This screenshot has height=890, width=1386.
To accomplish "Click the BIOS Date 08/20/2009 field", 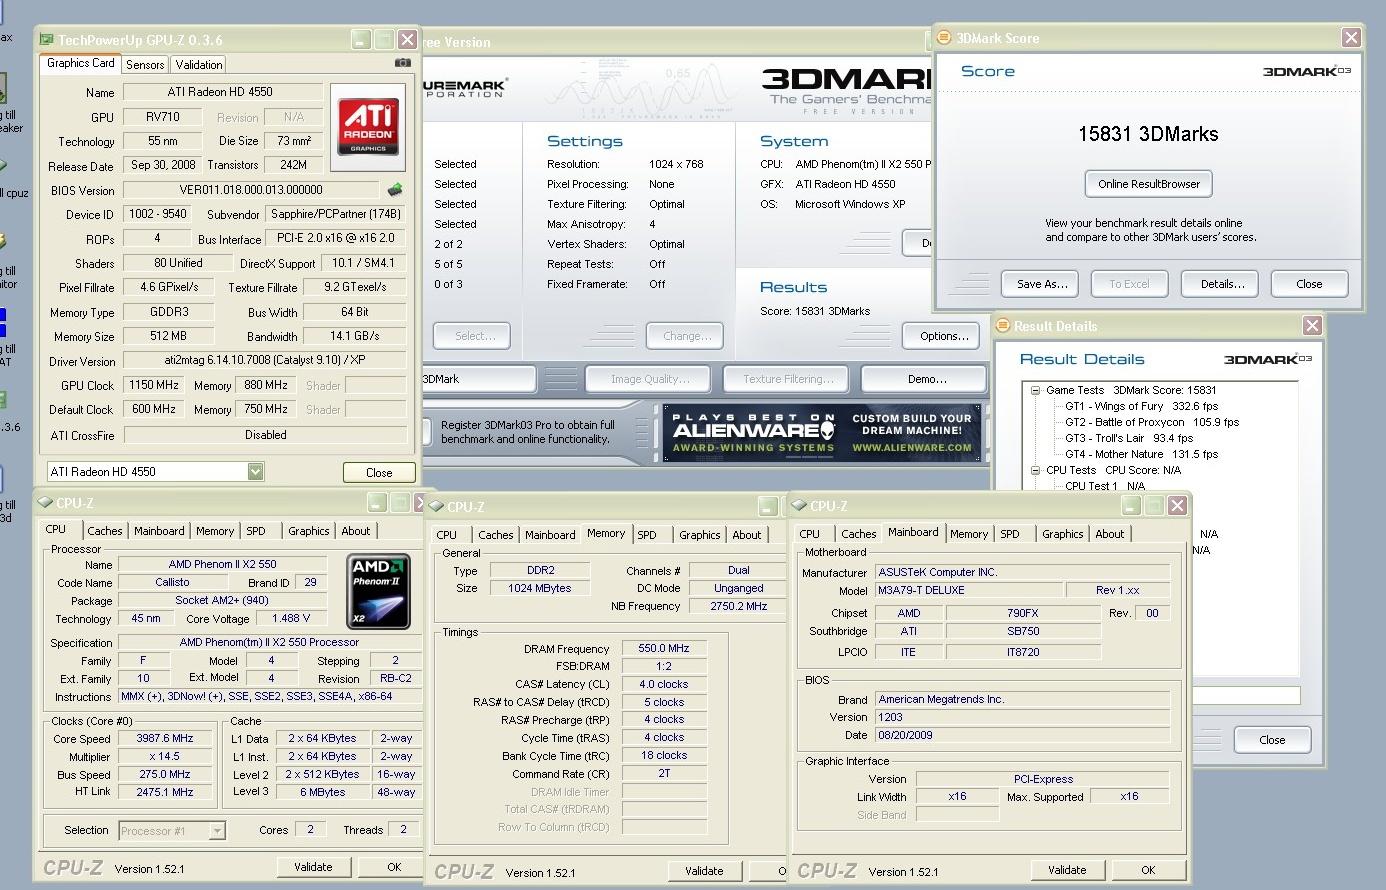I will pos(1021,735).
